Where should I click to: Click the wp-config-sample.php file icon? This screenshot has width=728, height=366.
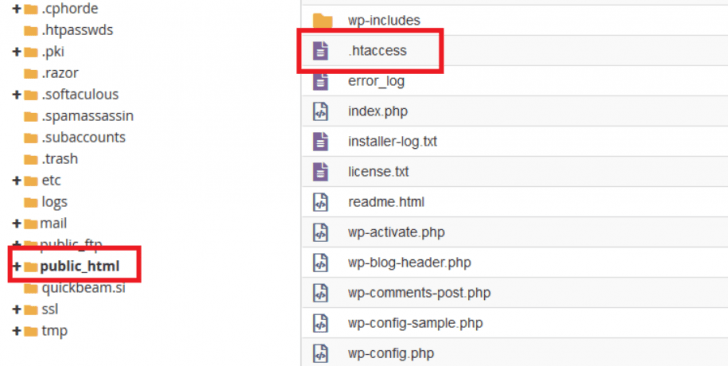320,323
